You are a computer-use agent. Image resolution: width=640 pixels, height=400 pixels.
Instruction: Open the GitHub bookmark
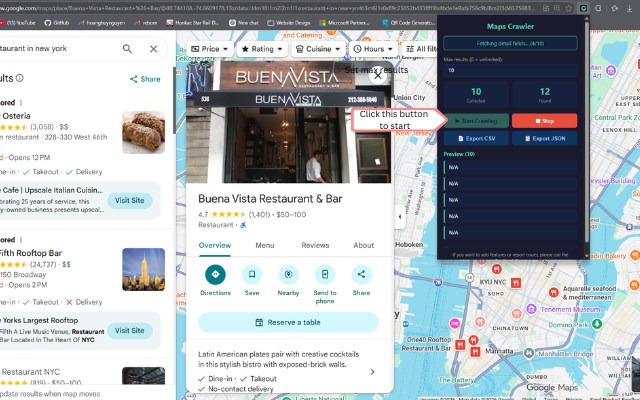[x=57, y=23]
